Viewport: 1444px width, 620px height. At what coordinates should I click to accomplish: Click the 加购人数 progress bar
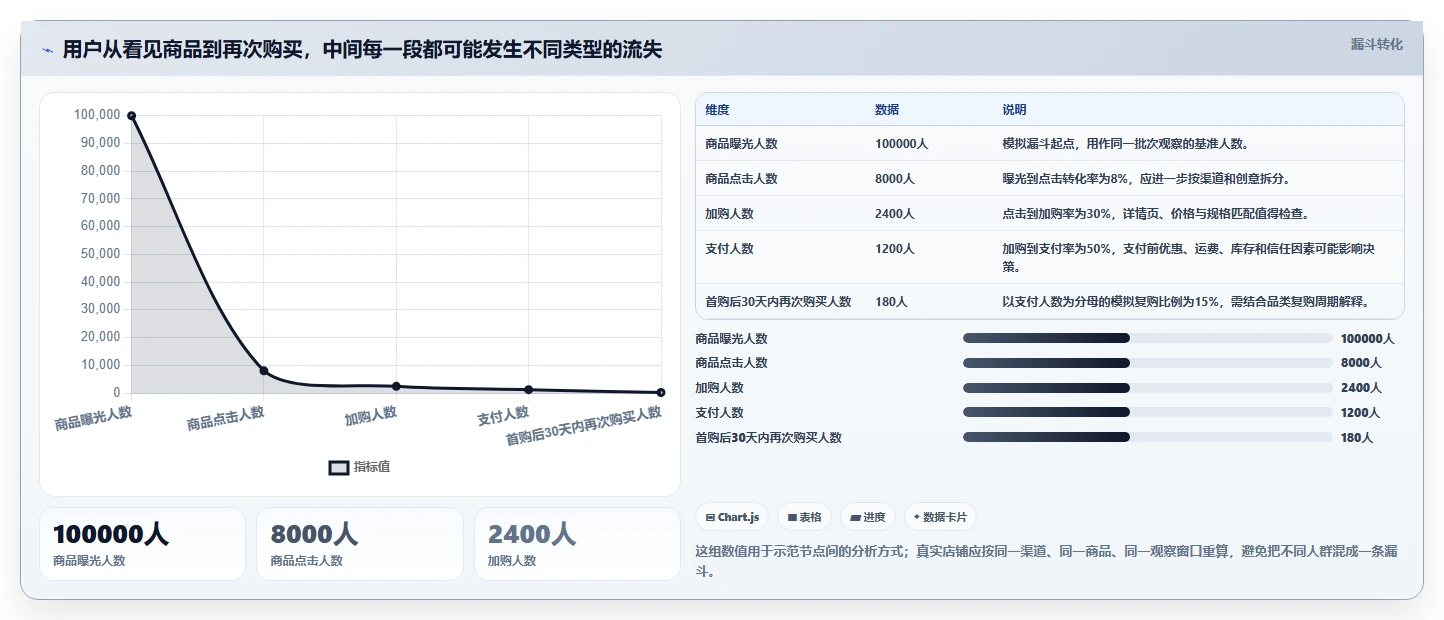tap(1148, 388)
